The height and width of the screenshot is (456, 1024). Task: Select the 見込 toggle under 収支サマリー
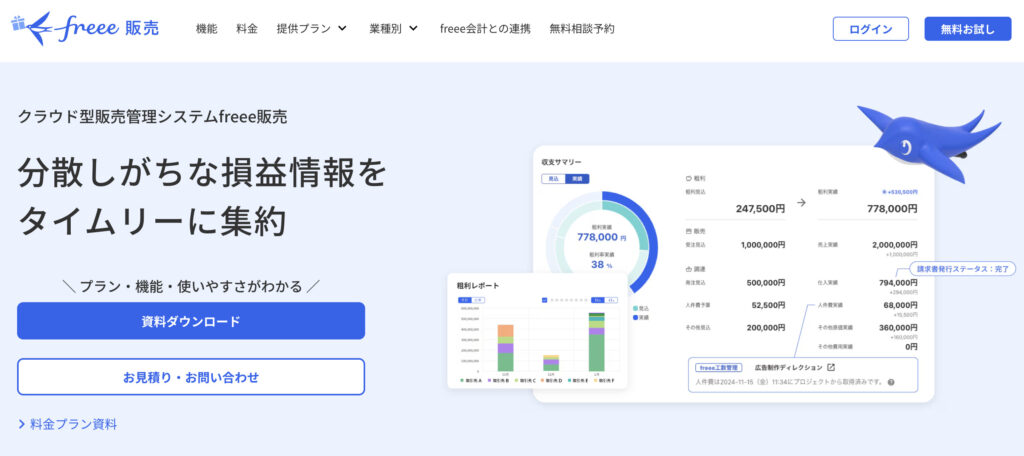point(553,178)
